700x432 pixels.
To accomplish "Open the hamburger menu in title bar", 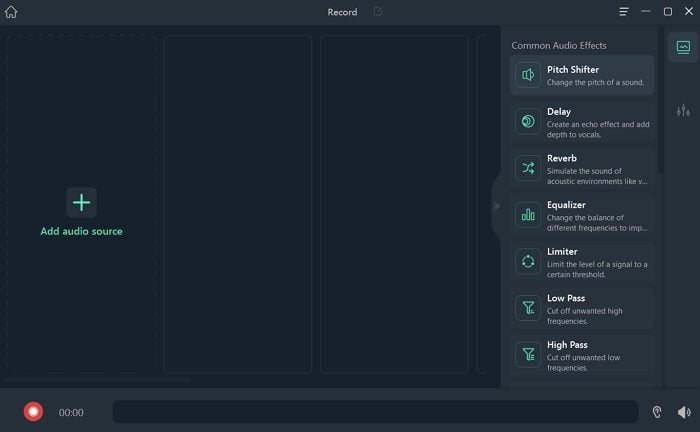I will pos(624,12).
